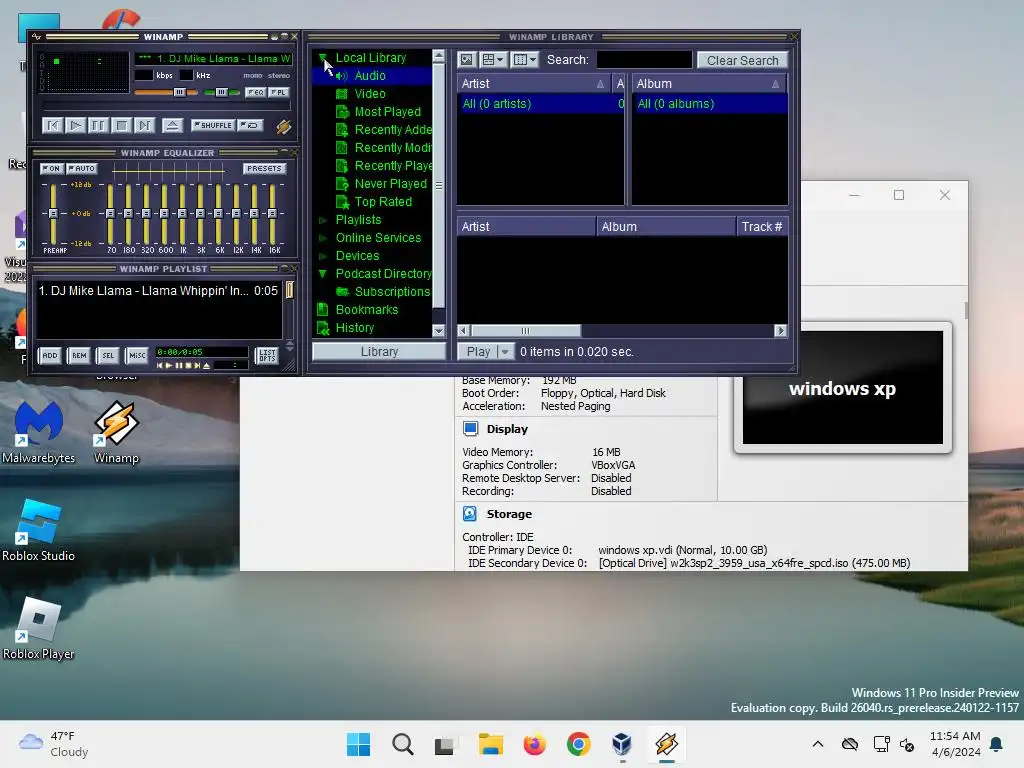Image resolution: width=1024 pixels, height=768 pixels.
Task: Toggle Shuffle mode in Winamp
Action: coord(213,125)
